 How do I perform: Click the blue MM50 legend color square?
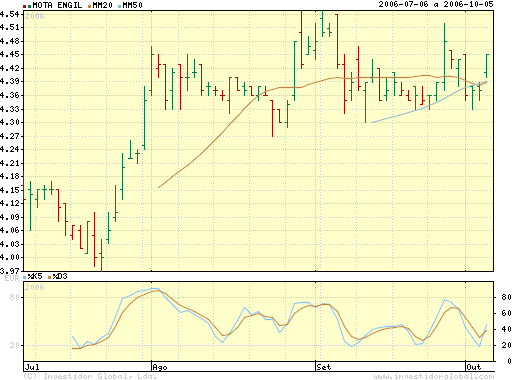[x=120, y=6]
